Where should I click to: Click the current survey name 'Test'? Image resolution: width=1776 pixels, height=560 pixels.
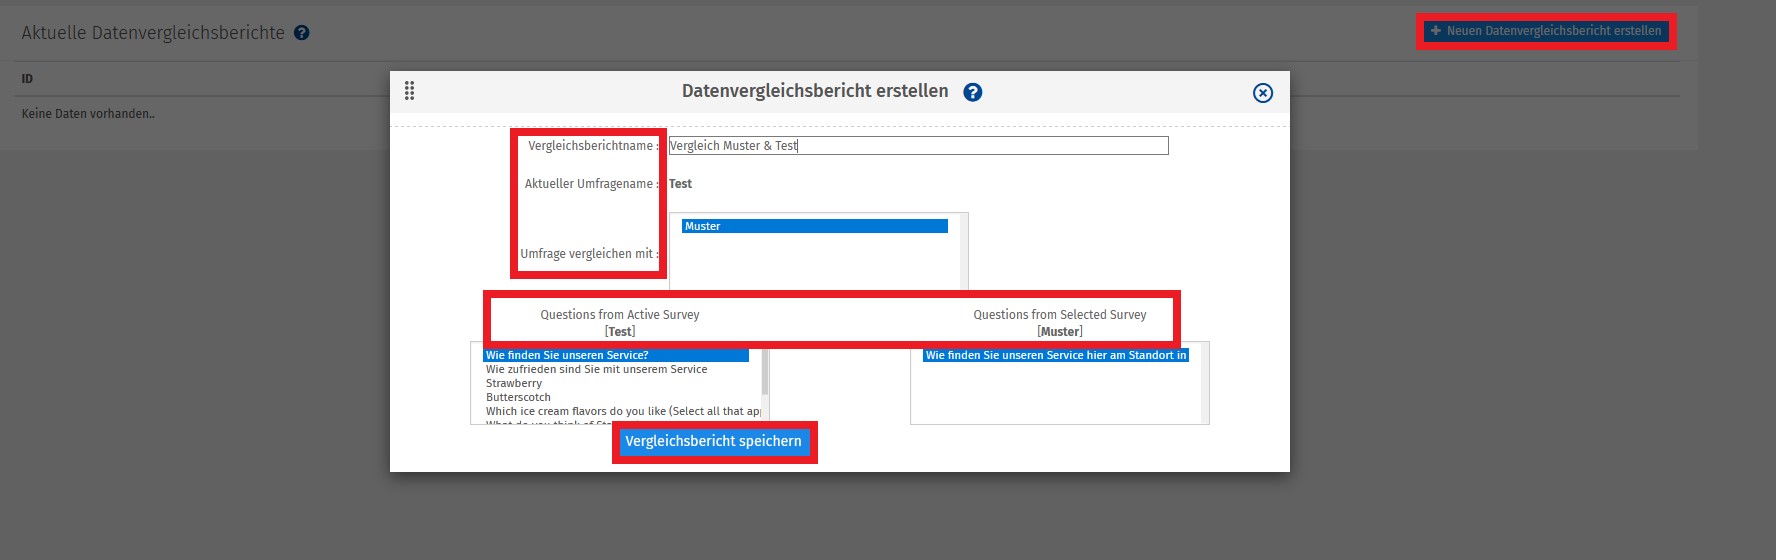pos(680,184)
